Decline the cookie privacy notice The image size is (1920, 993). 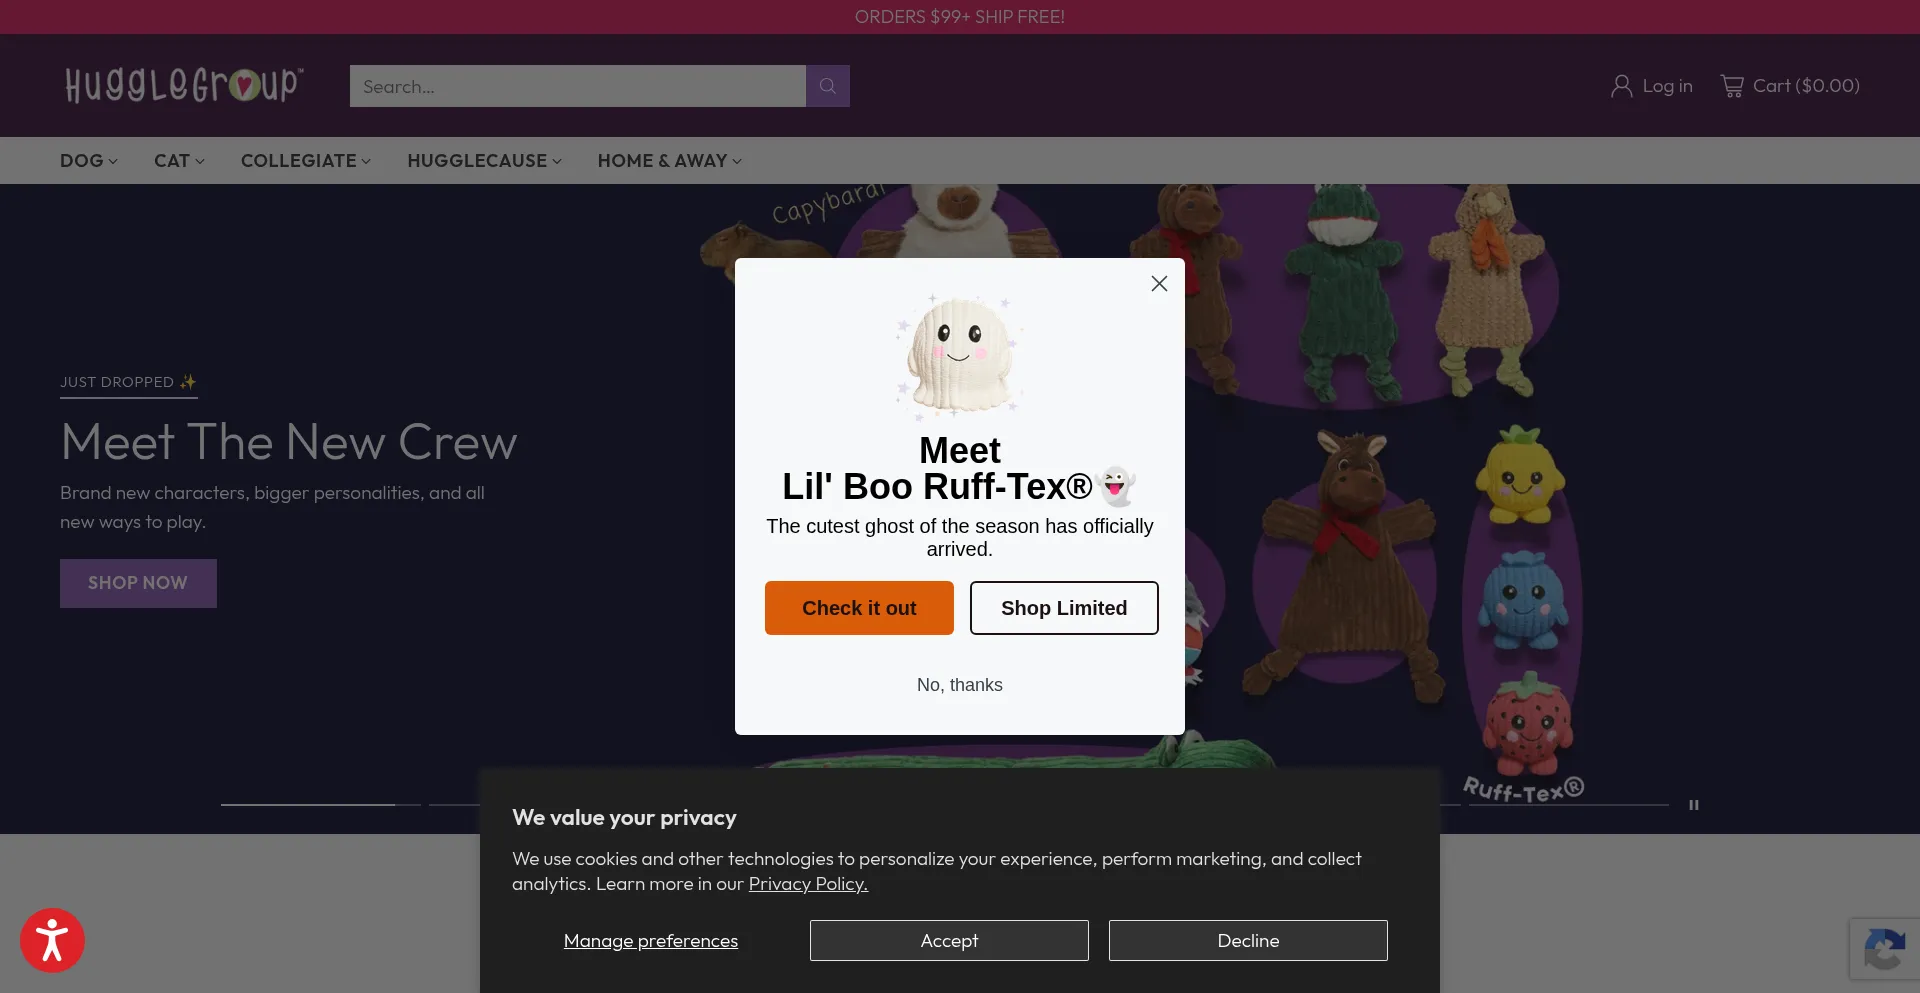[x=1248, y=941]
